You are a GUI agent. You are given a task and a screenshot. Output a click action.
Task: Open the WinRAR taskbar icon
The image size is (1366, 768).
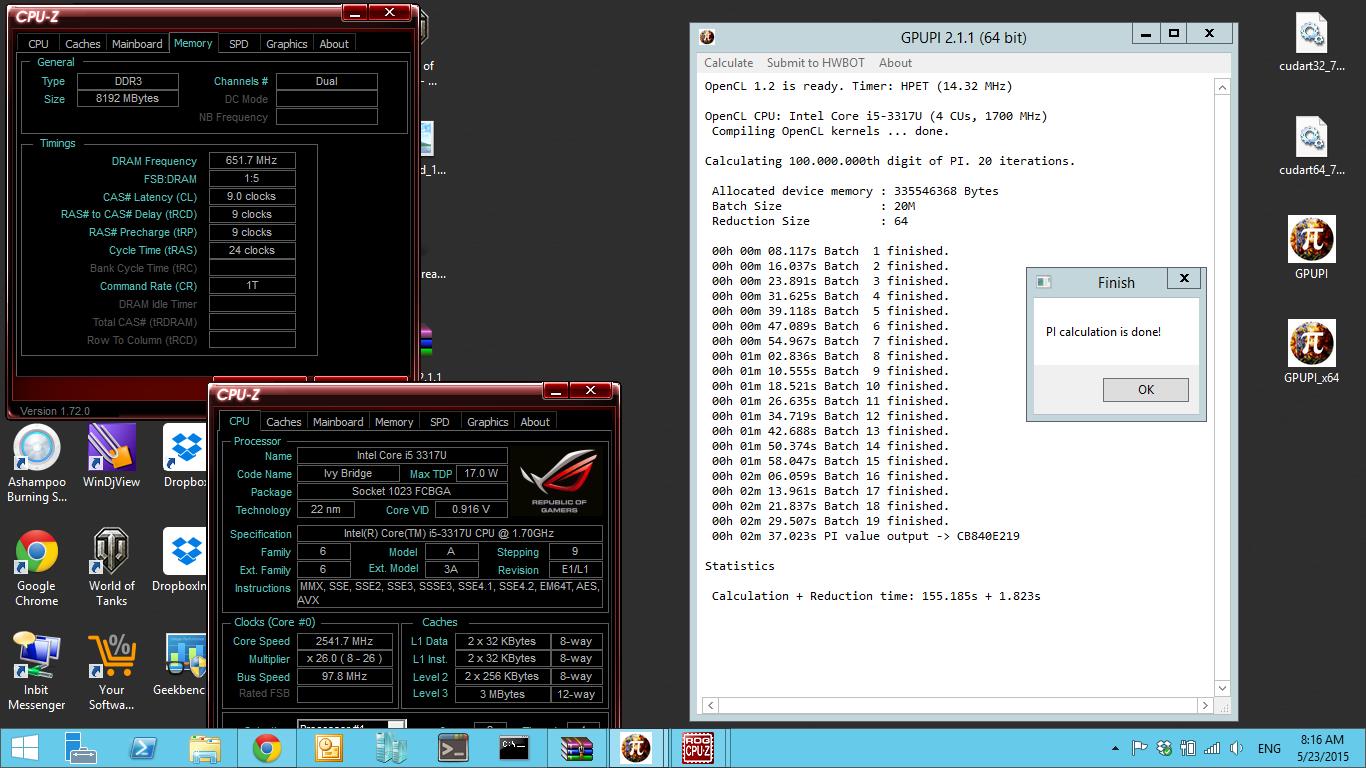click(x=576, y=748)
